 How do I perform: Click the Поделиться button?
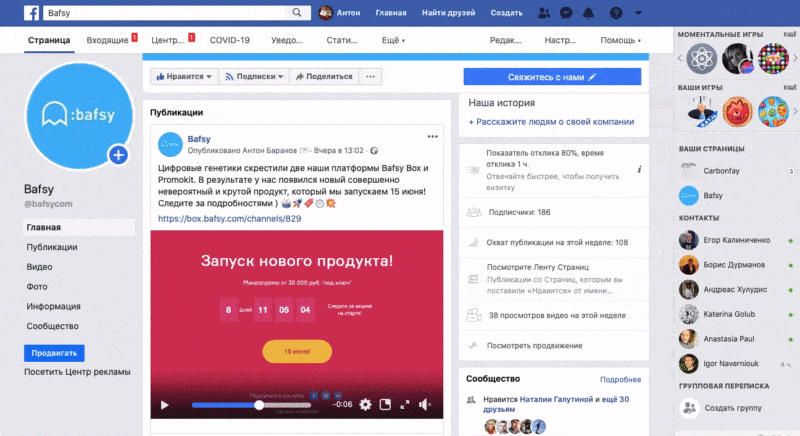(x=324, y=76)
